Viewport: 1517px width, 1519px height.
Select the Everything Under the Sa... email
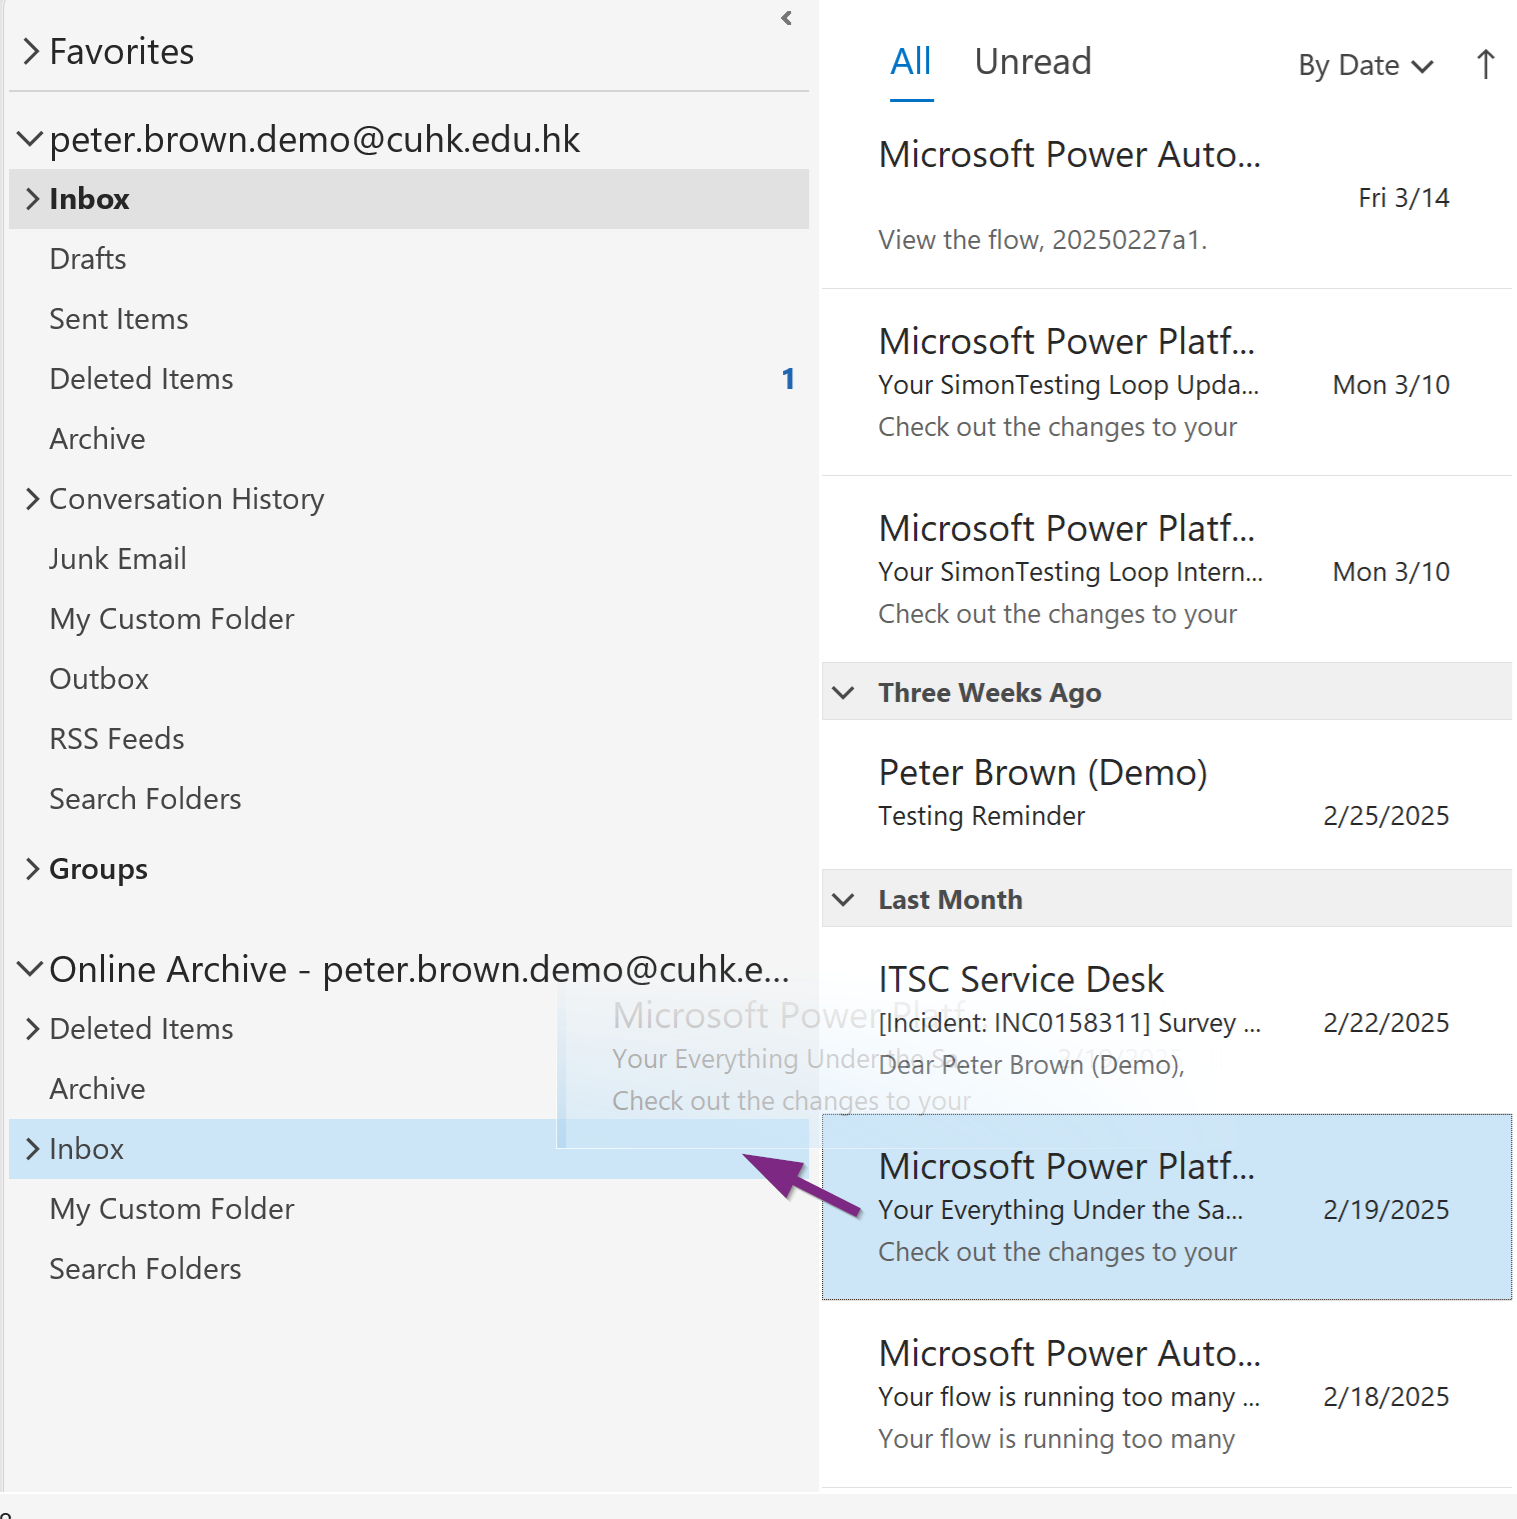tap(1166, 1207)
